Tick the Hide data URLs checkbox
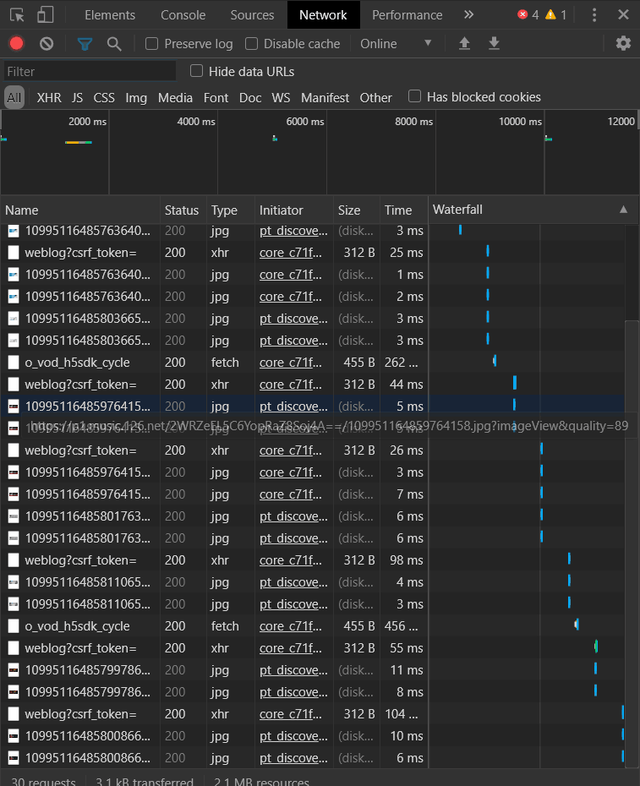This screenshot has width=640, height=786. [197, 71]
